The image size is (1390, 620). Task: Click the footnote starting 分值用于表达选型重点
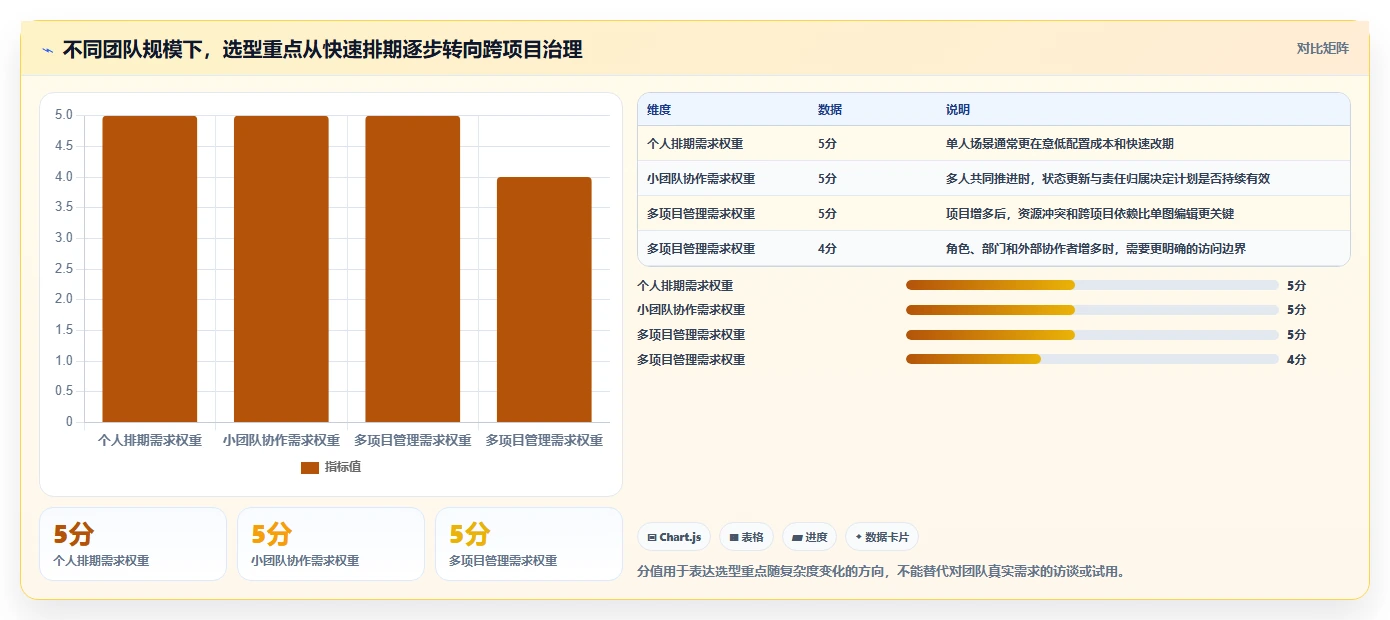883,572
